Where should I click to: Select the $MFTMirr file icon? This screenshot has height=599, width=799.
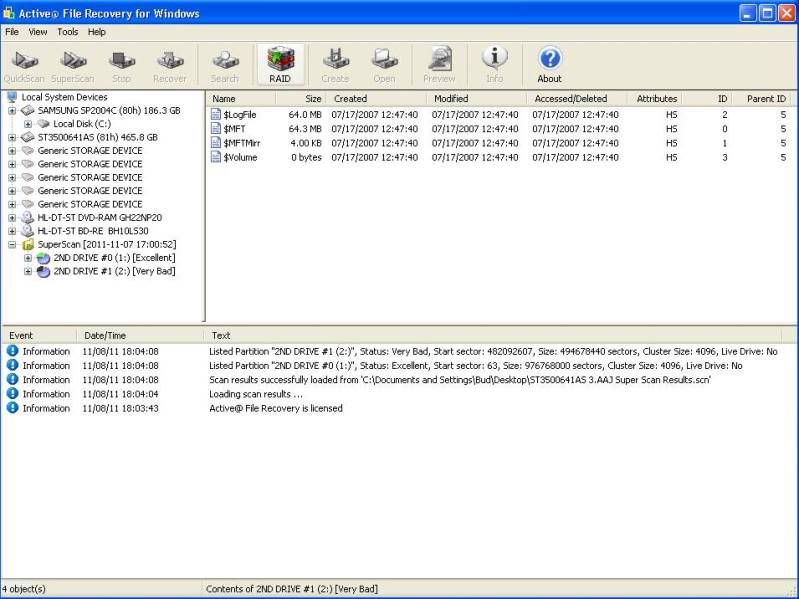tap(216, 143)
